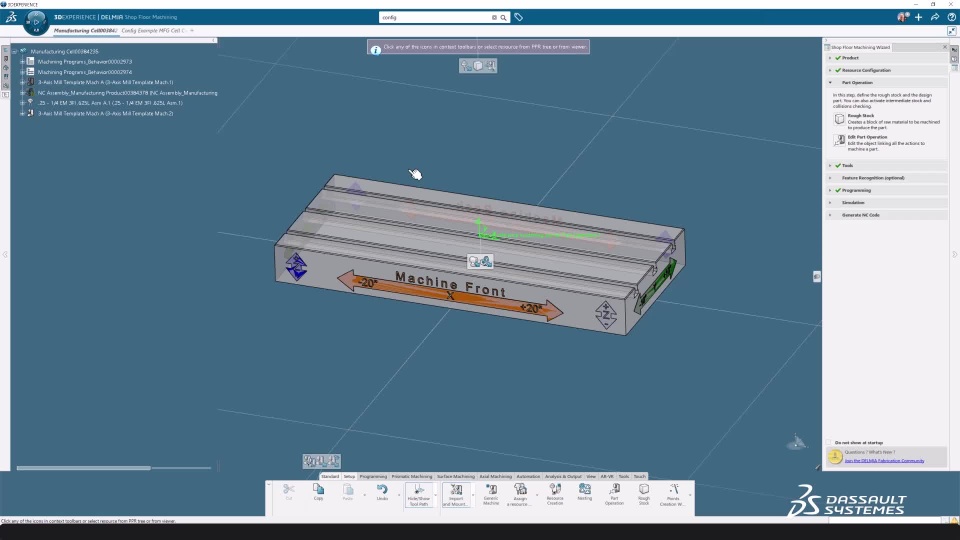The width and height of the screenshot is (960, 540).
Task: Toggle the Hide/Show Tool Path command
Action: (x=419, y=495)
